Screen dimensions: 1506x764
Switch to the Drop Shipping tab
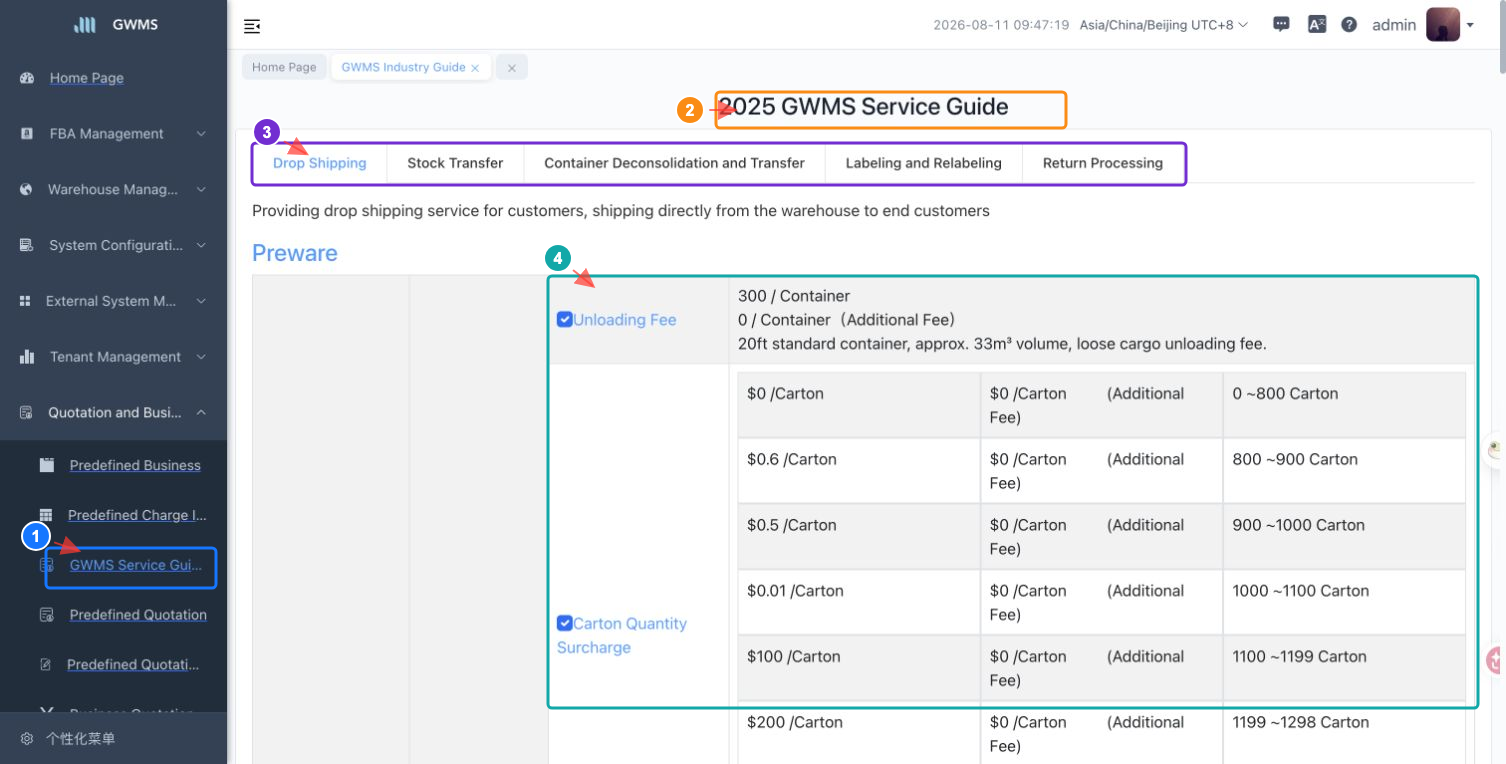320,163
